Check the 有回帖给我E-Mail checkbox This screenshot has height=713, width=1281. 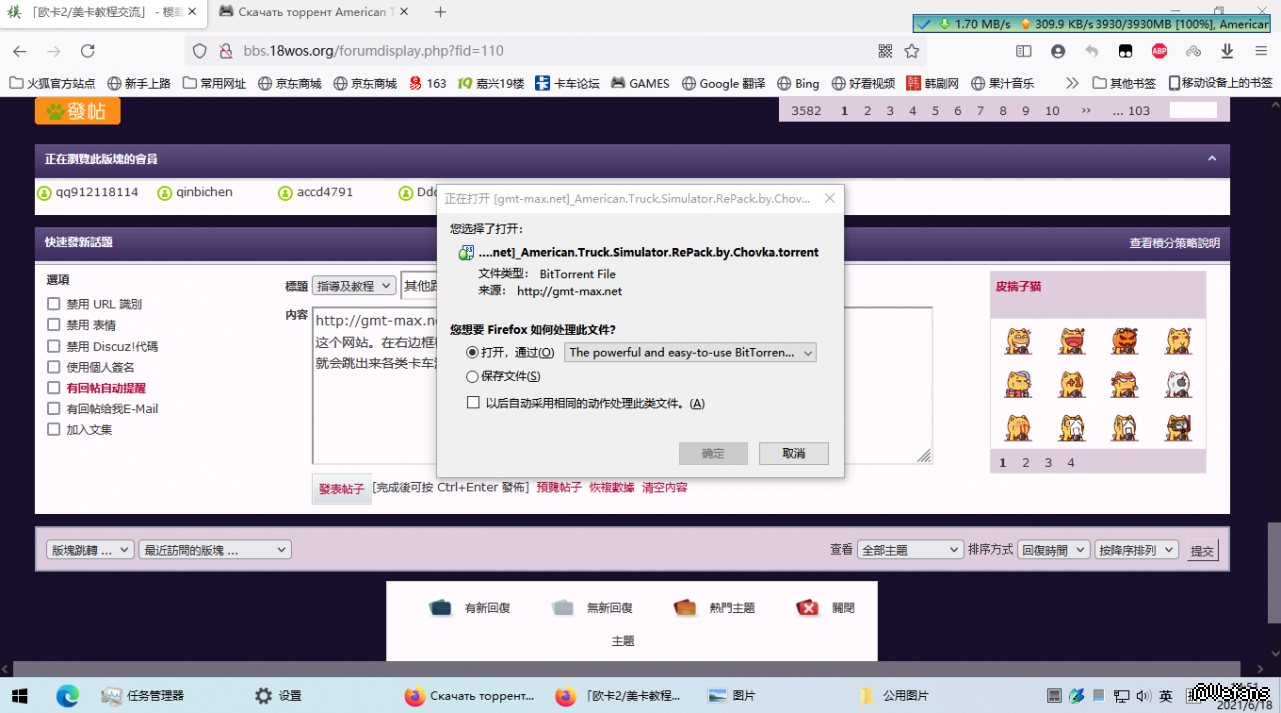[x=54, y=409]
